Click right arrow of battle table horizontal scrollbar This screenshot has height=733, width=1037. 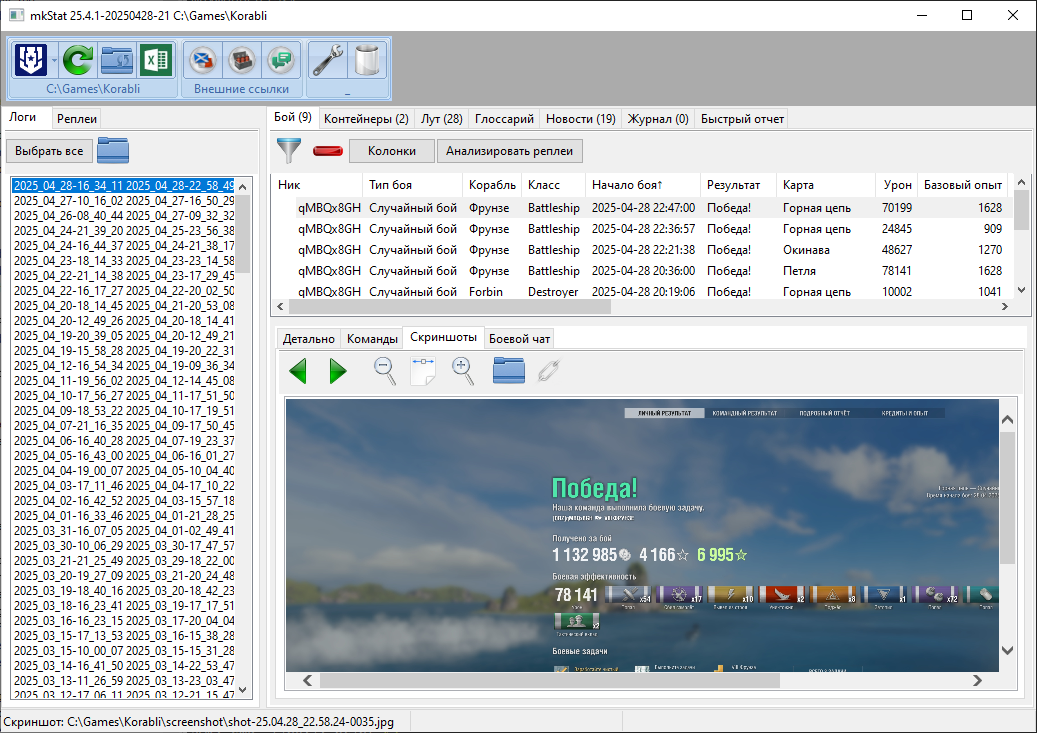(1005, 306)
